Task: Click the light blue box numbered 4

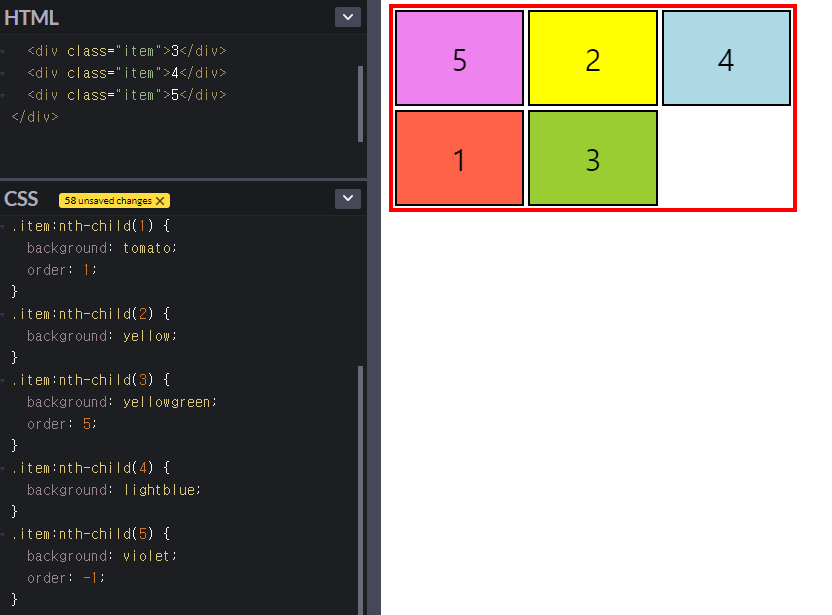Action: (x=726, y=58)
